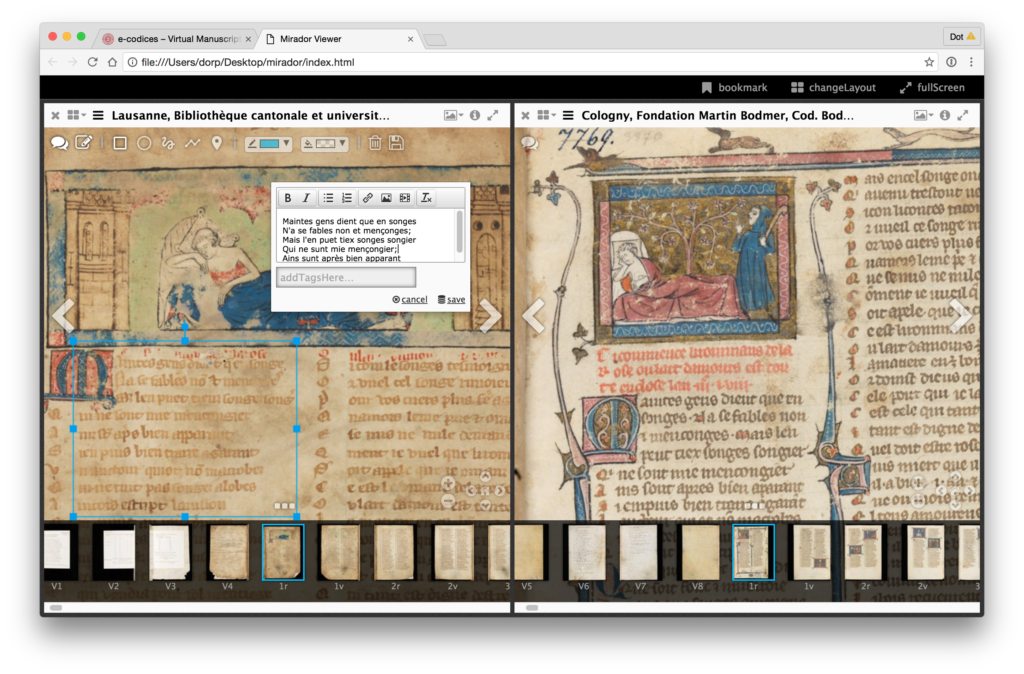Toggle the annotations speech bubble in Lausanne window
This screenshot has height=674, width=1024.
pyautogui.click(x=59, y=143)
